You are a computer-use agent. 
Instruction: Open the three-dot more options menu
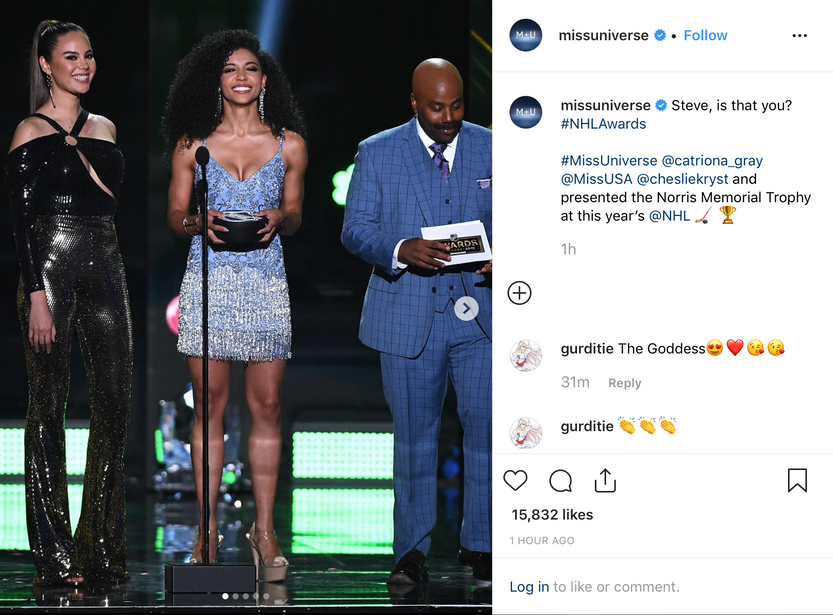(x=800, y=36)
